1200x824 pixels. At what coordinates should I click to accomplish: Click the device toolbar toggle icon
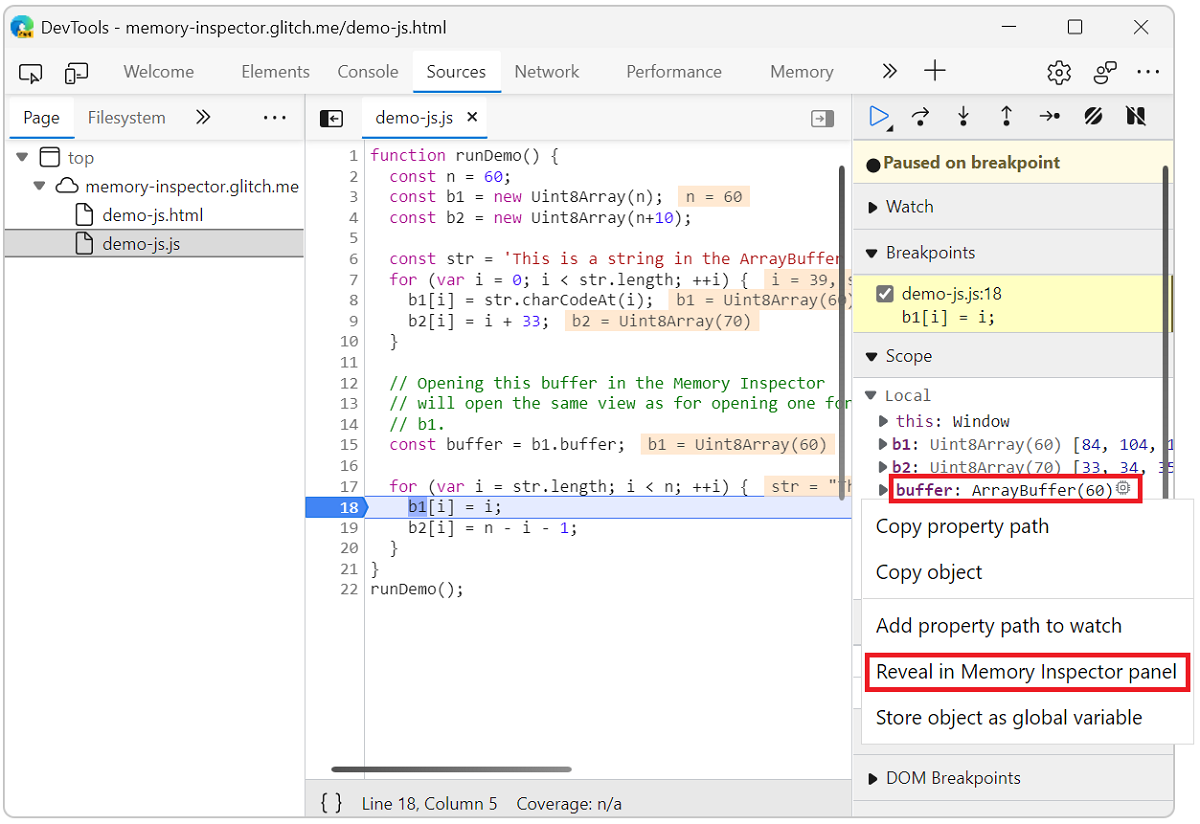pyautogui.click(x=76, y=72)
